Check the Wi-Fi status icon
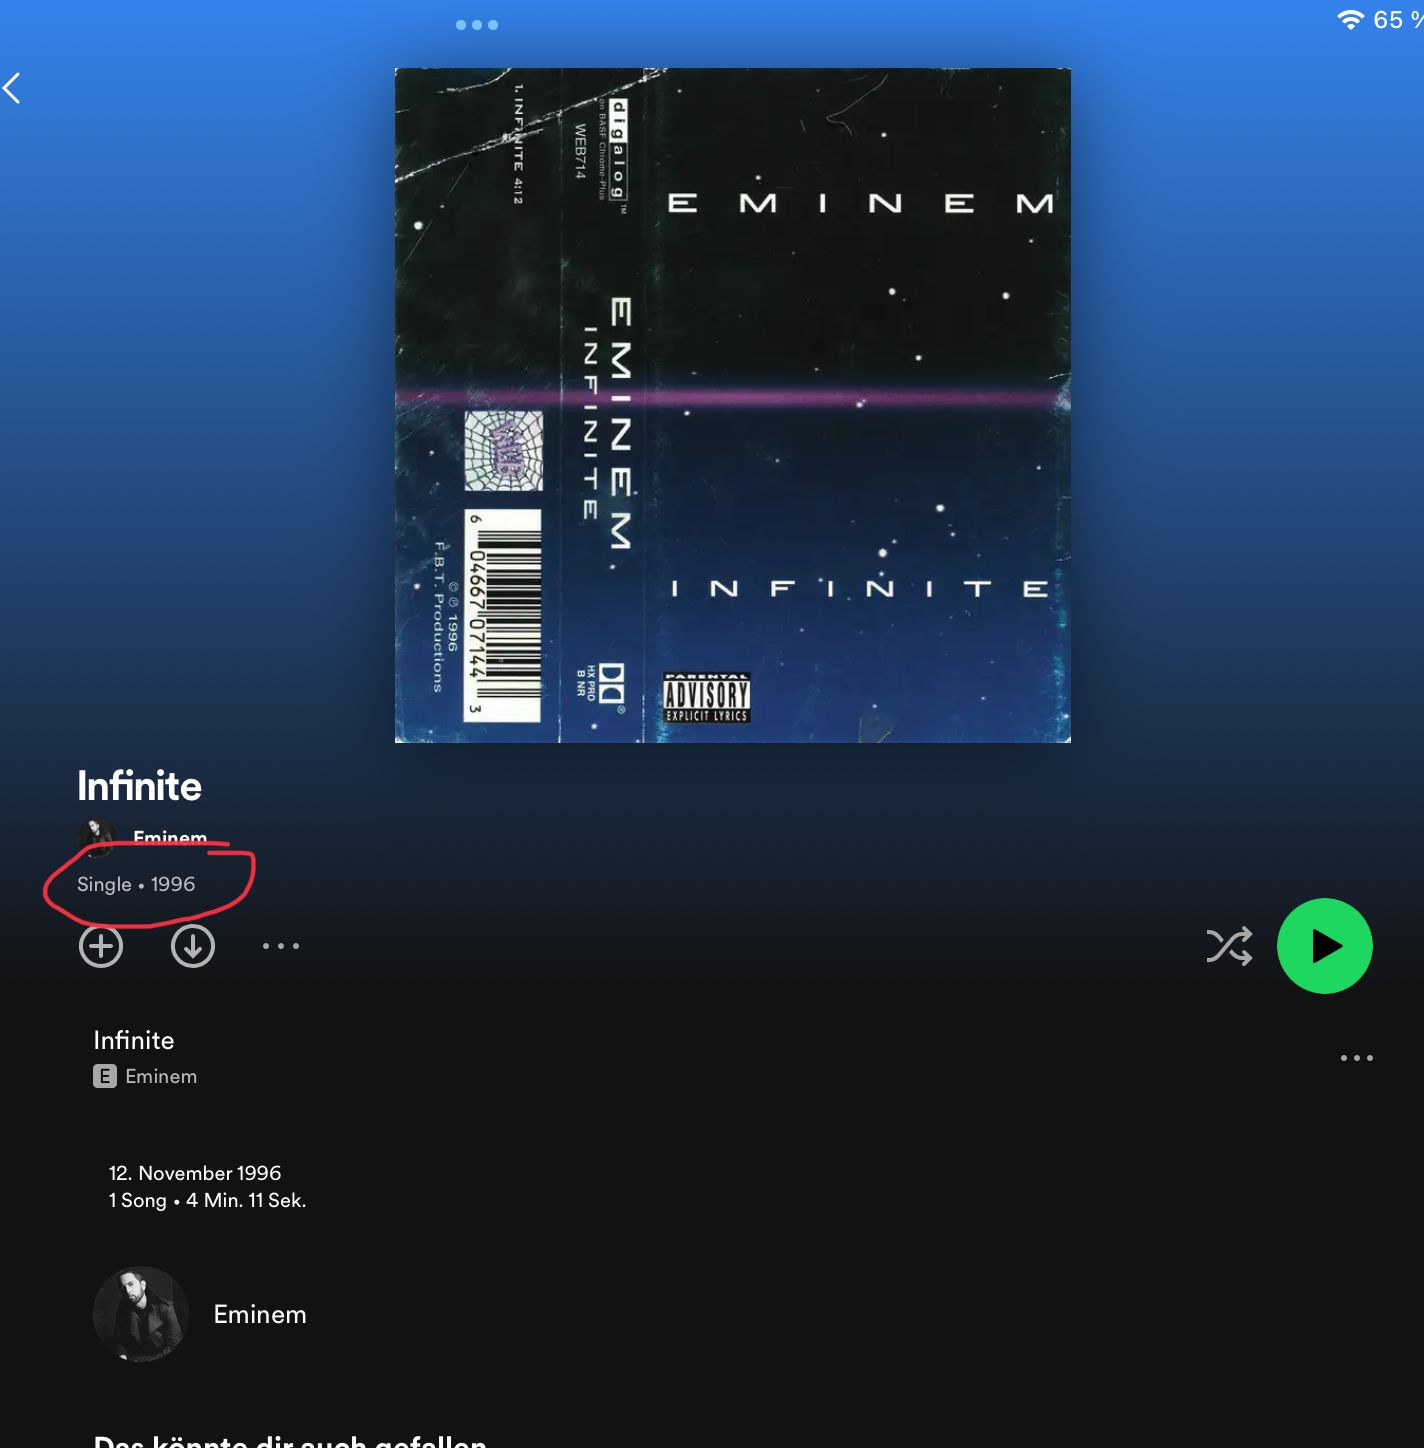This screenshot has width=1424, height=1448. [x=1350, y=19]
